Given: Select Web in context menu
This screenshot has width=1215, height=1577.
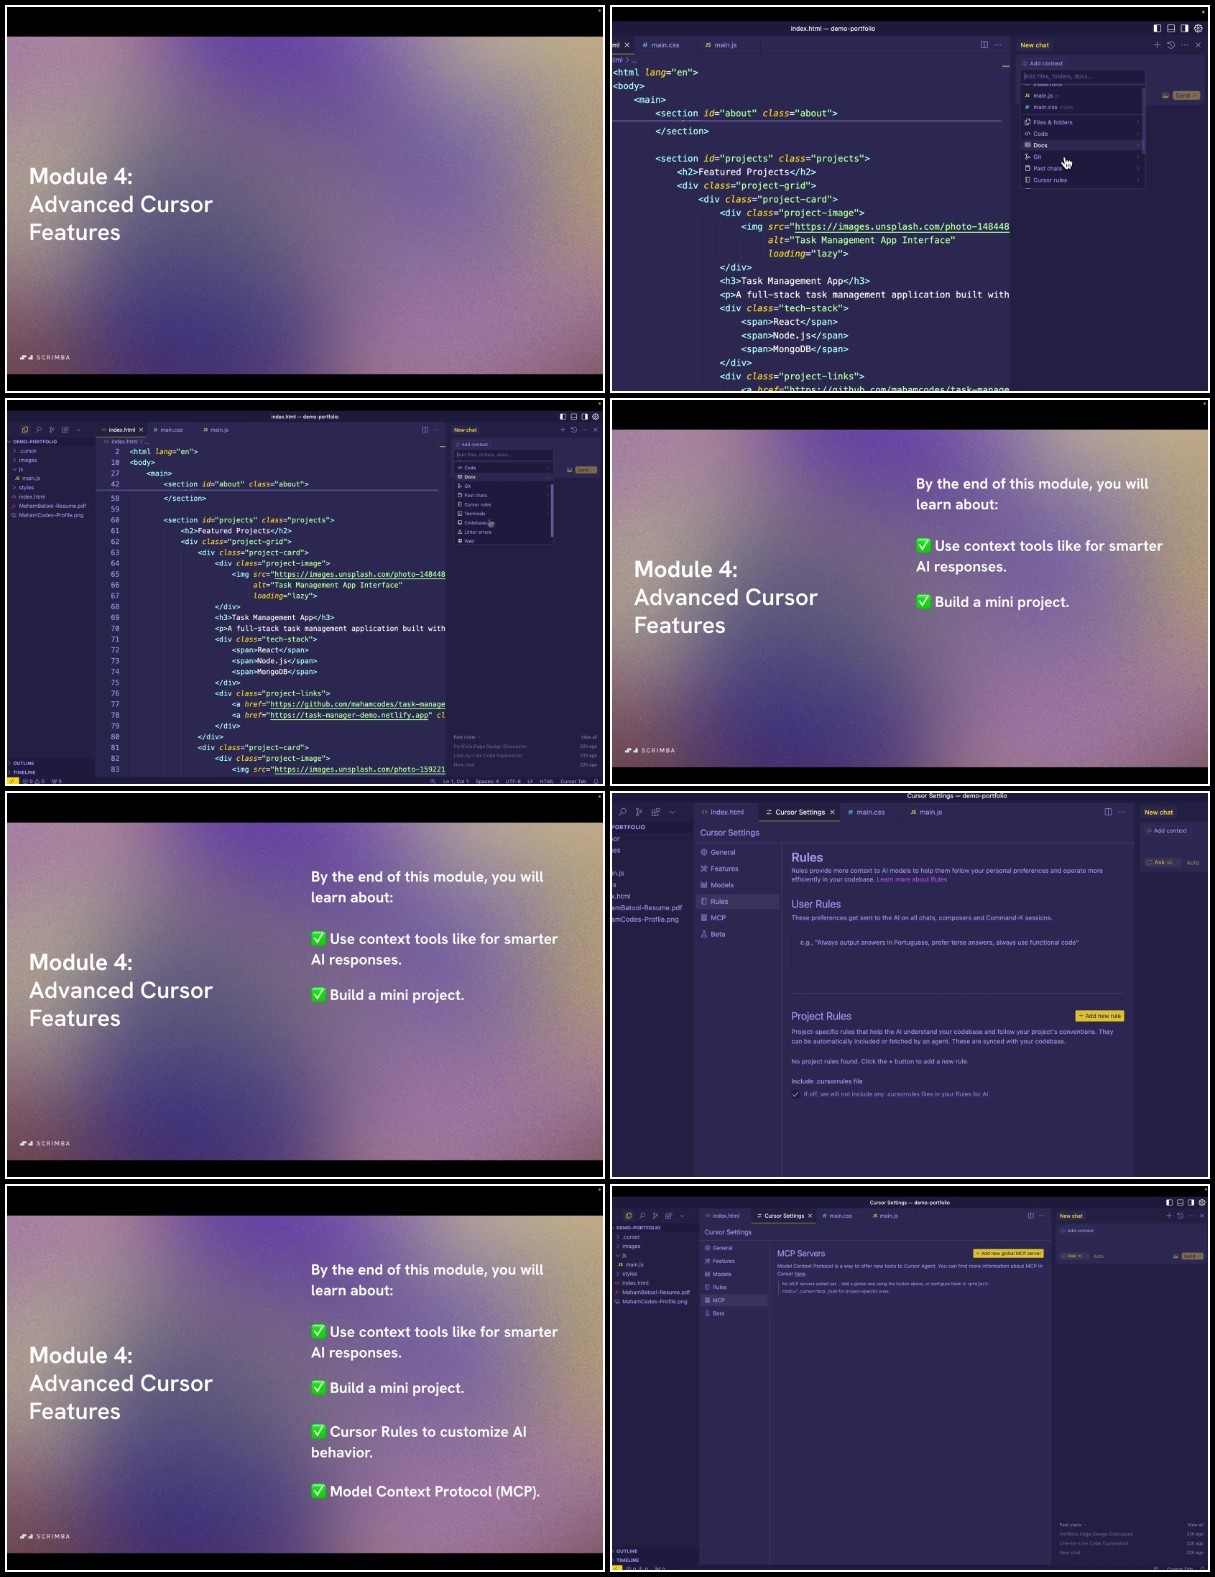Looking at the screenshot, I should point(502,541).
